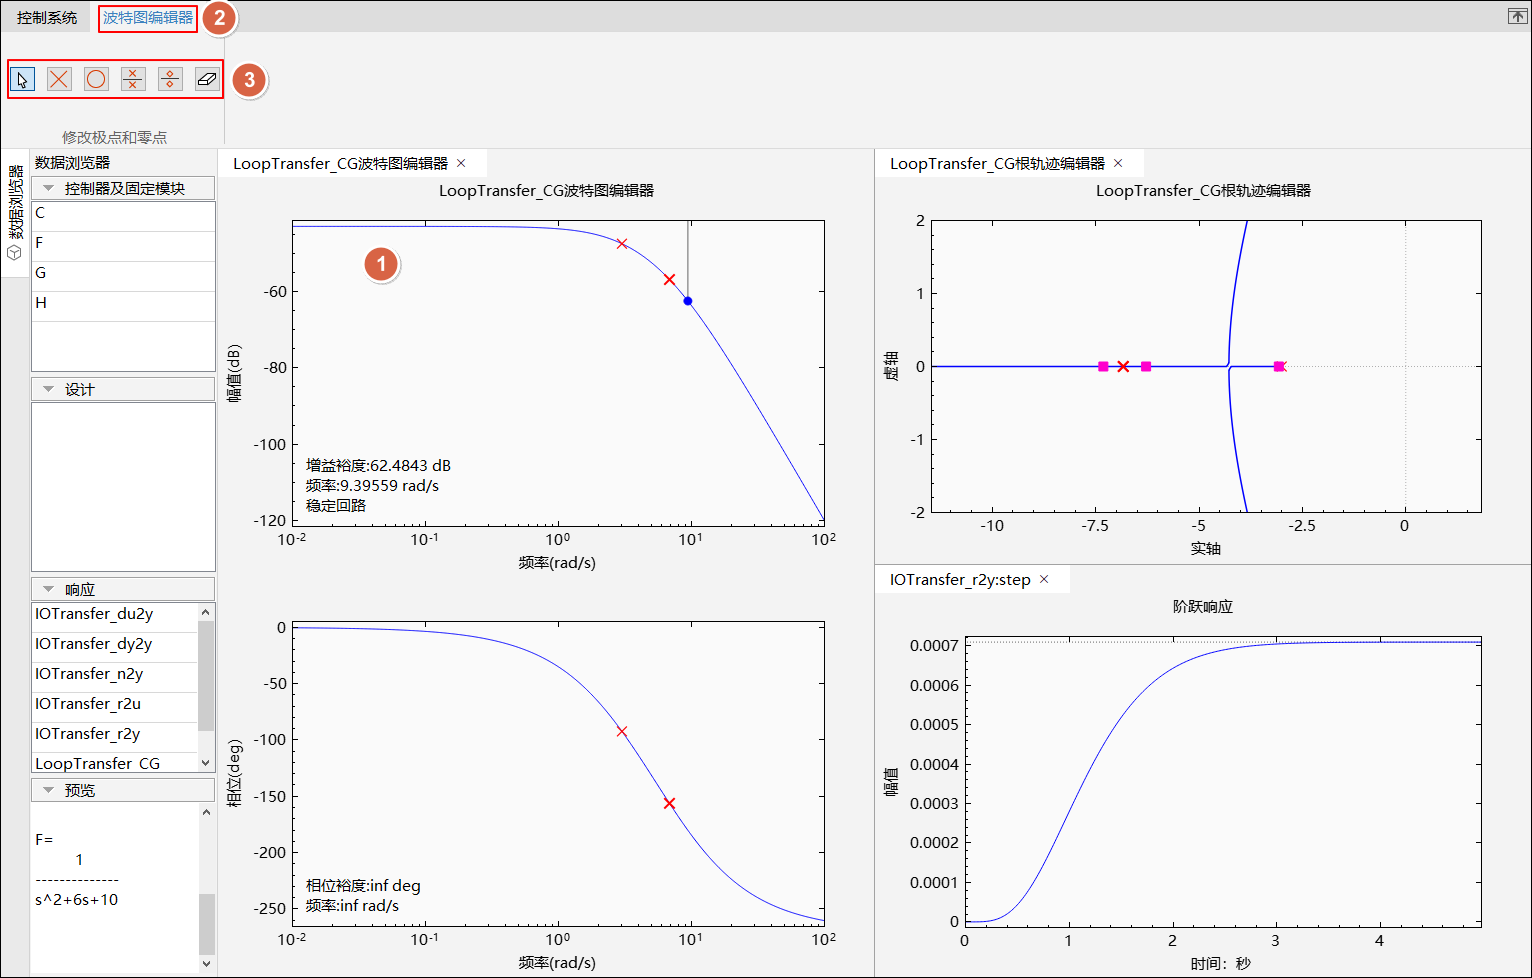Collapse the 设计 section

coord(48,389)
